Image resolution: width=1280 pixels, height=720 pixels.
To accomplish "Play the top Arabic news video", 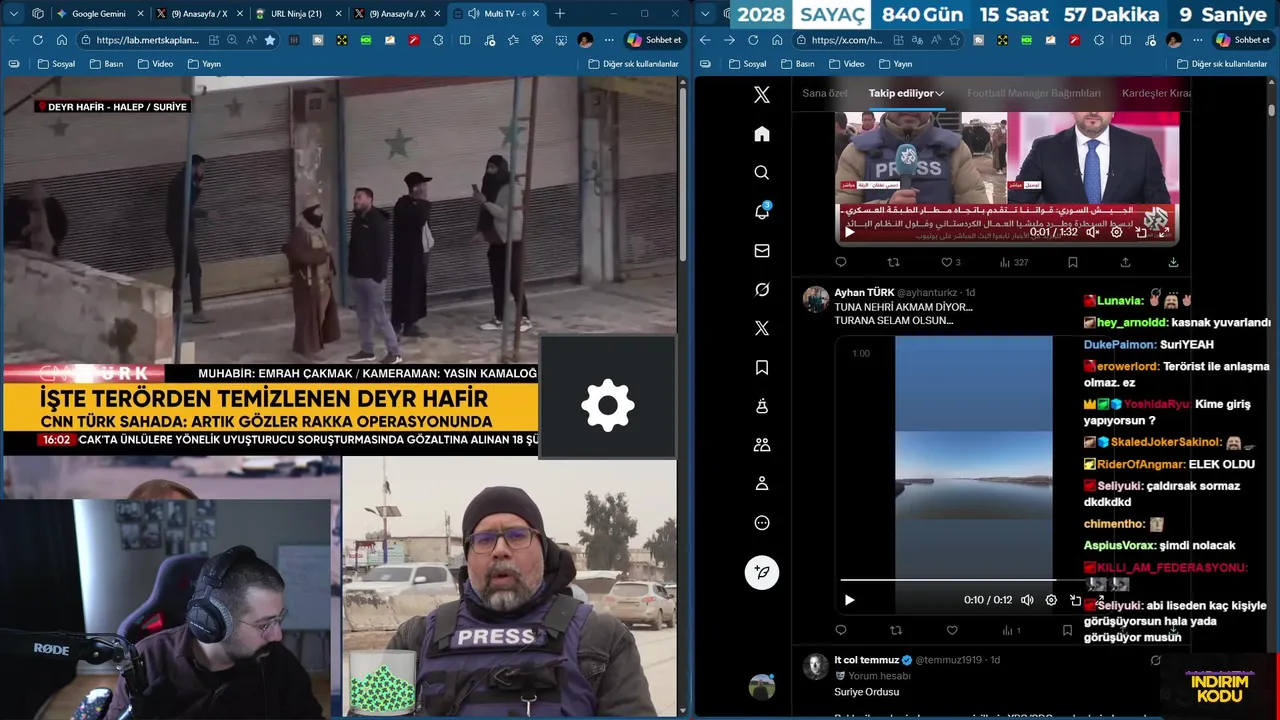I will pyautogui.click(x=850, y=232).
